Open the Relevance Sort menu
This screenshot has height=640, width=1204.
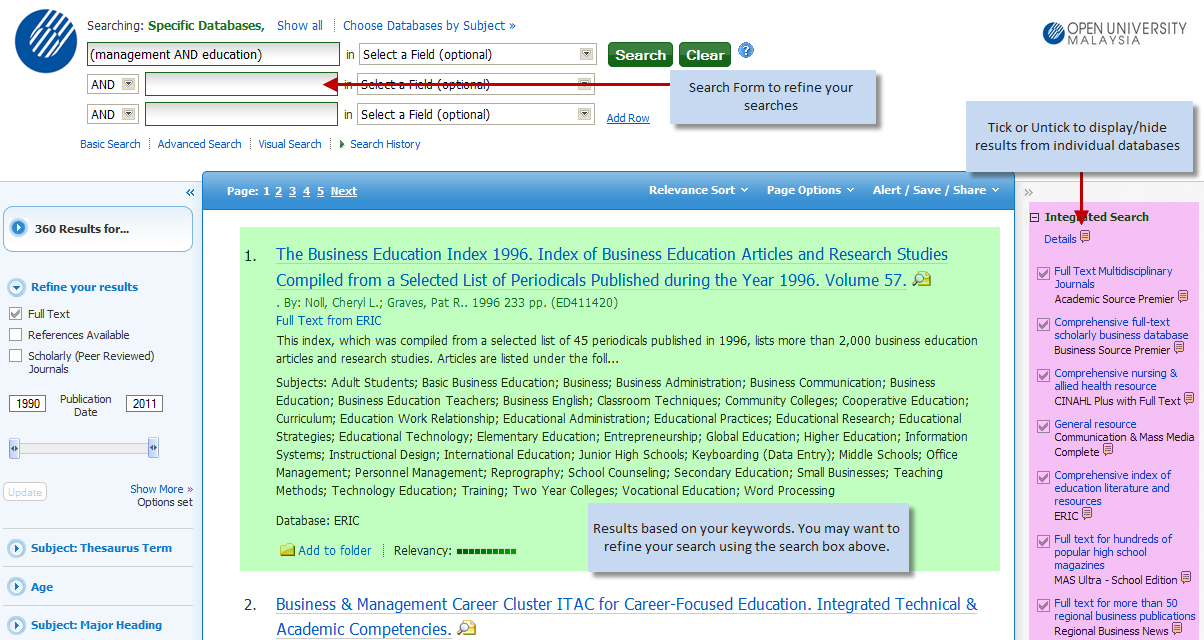[x=698, y=190]
